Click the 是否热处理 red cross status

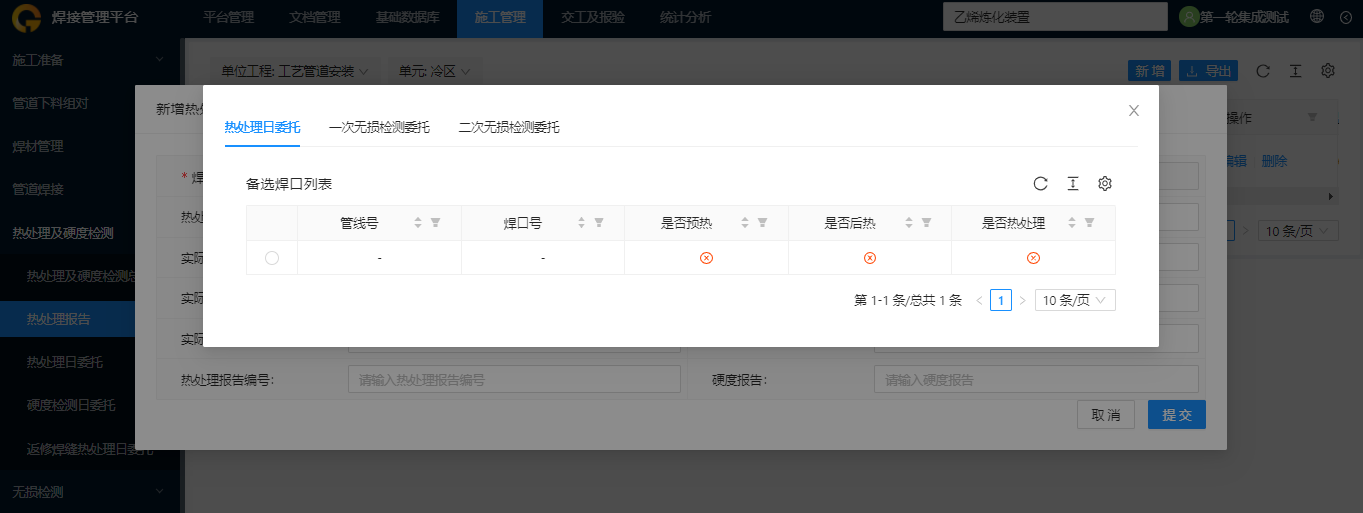tap(1034, 258)
